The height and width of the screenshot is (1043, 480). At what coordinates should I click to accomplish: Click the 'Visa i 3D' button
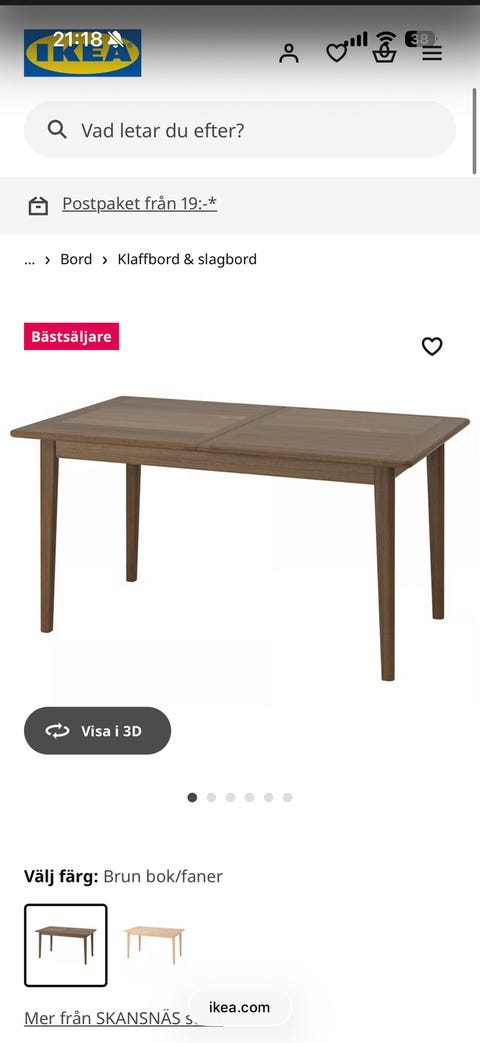pos(98,730)
